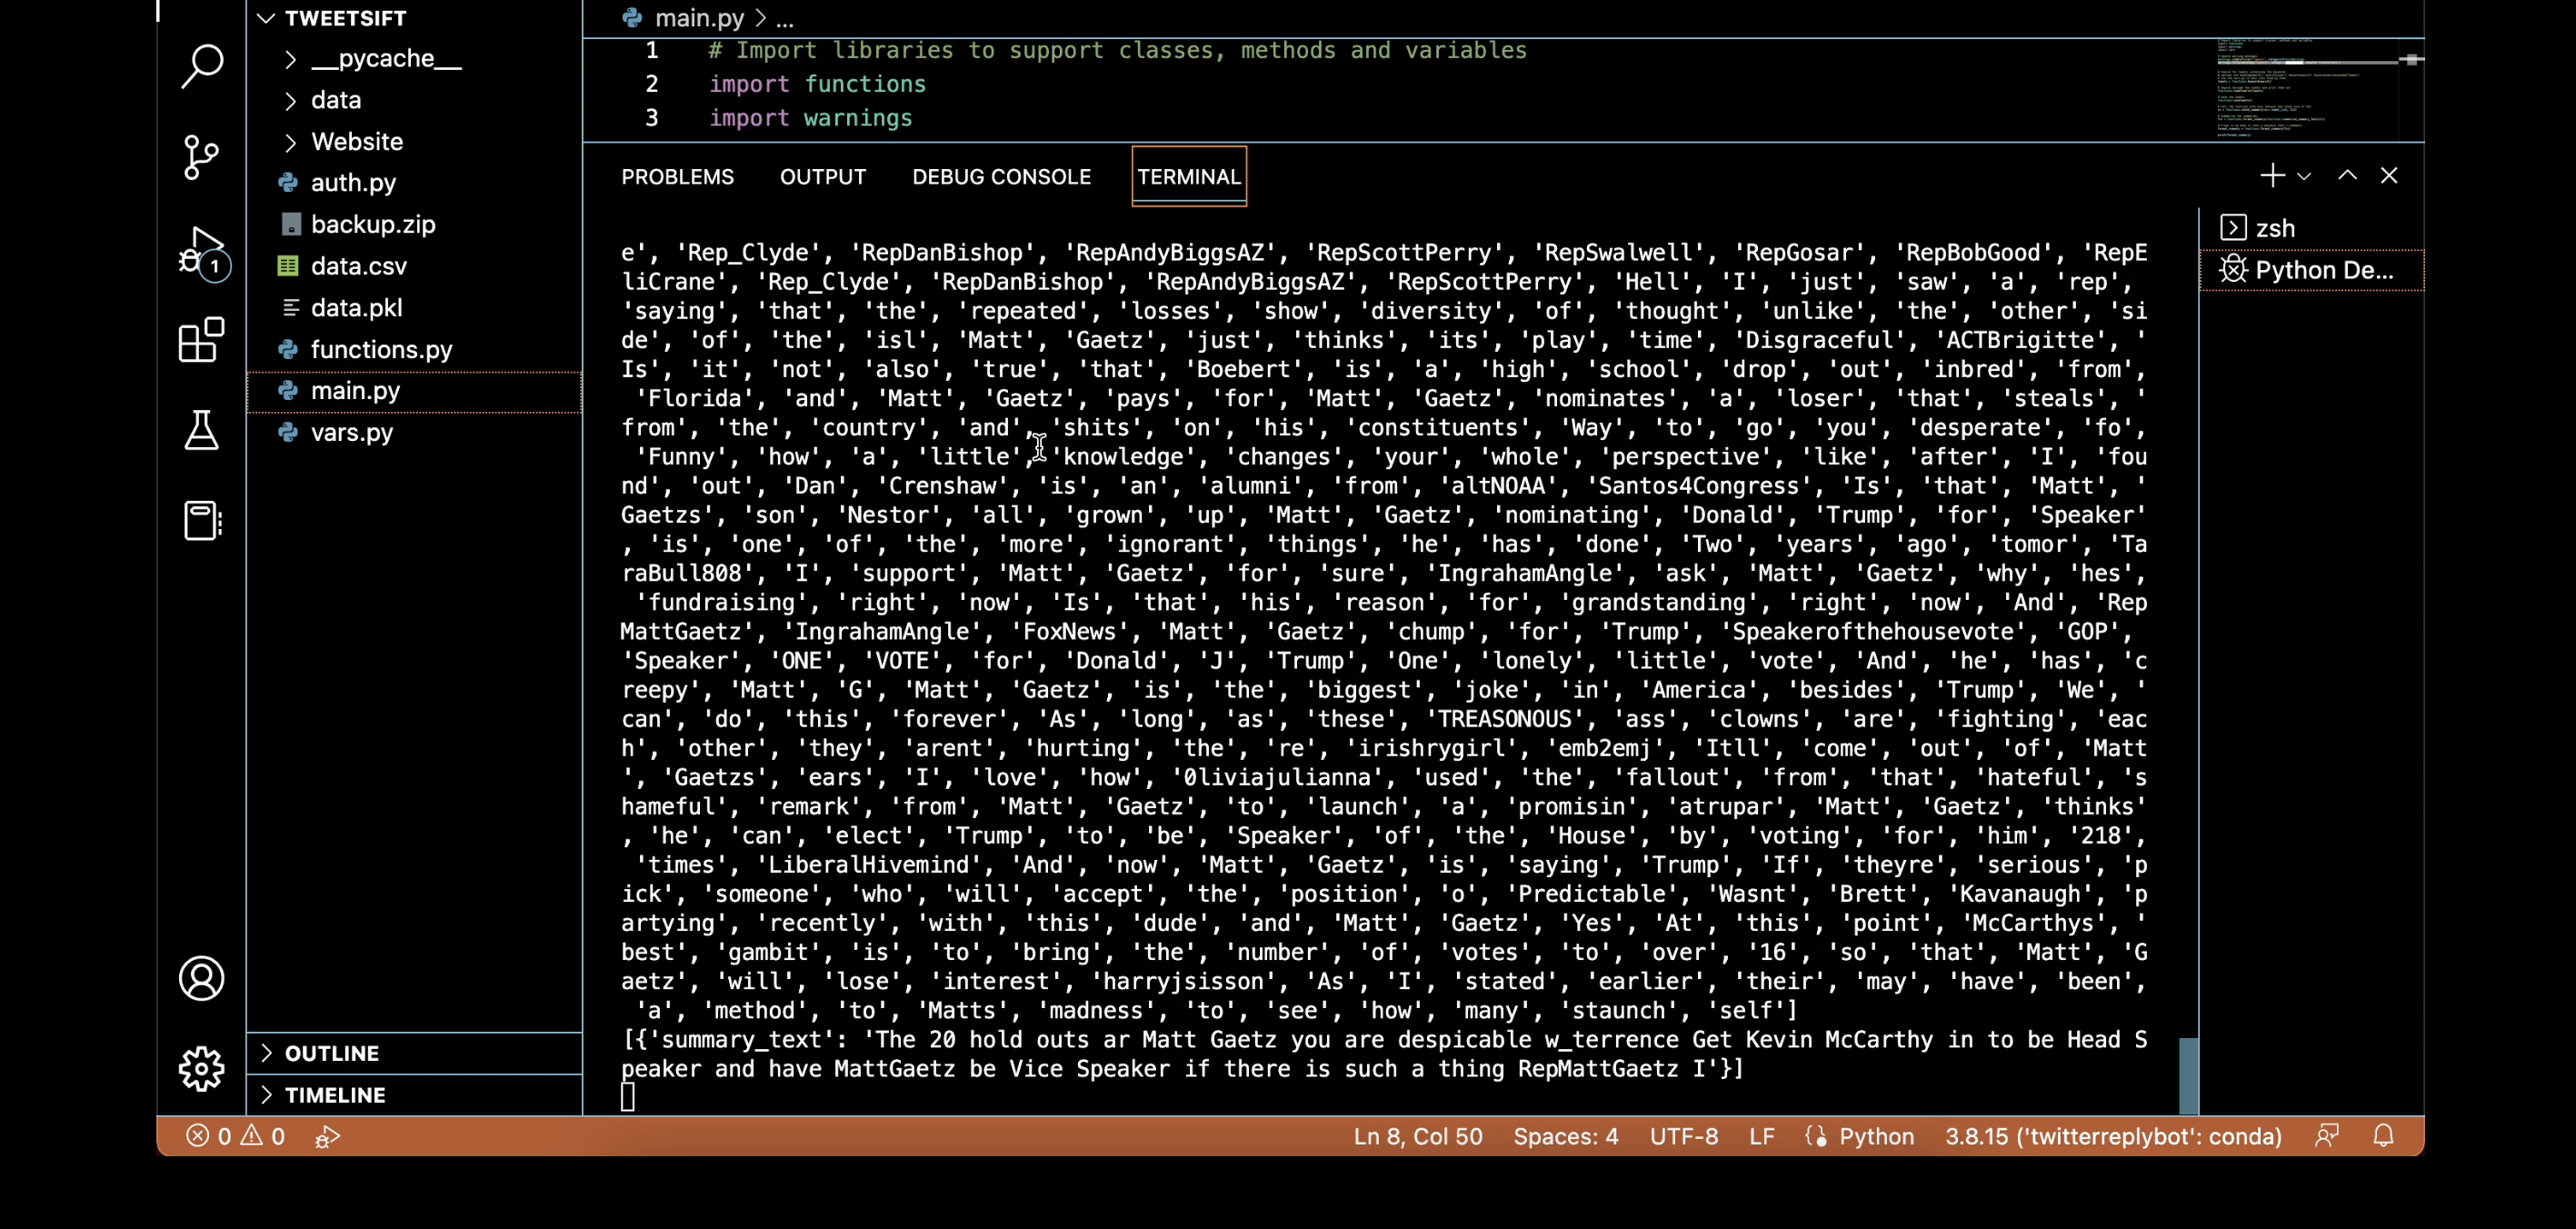Open the DEBUG CONSOLE tab
Image resolution: width=2576 pixels, height=1229 pixels.
coord(1001,177)
